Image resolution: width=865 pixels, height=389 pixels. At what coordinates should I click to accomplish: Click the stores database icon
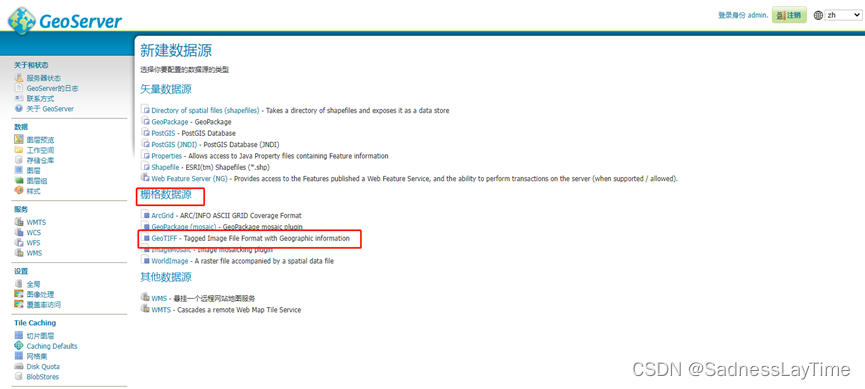[x=19, y=160]
